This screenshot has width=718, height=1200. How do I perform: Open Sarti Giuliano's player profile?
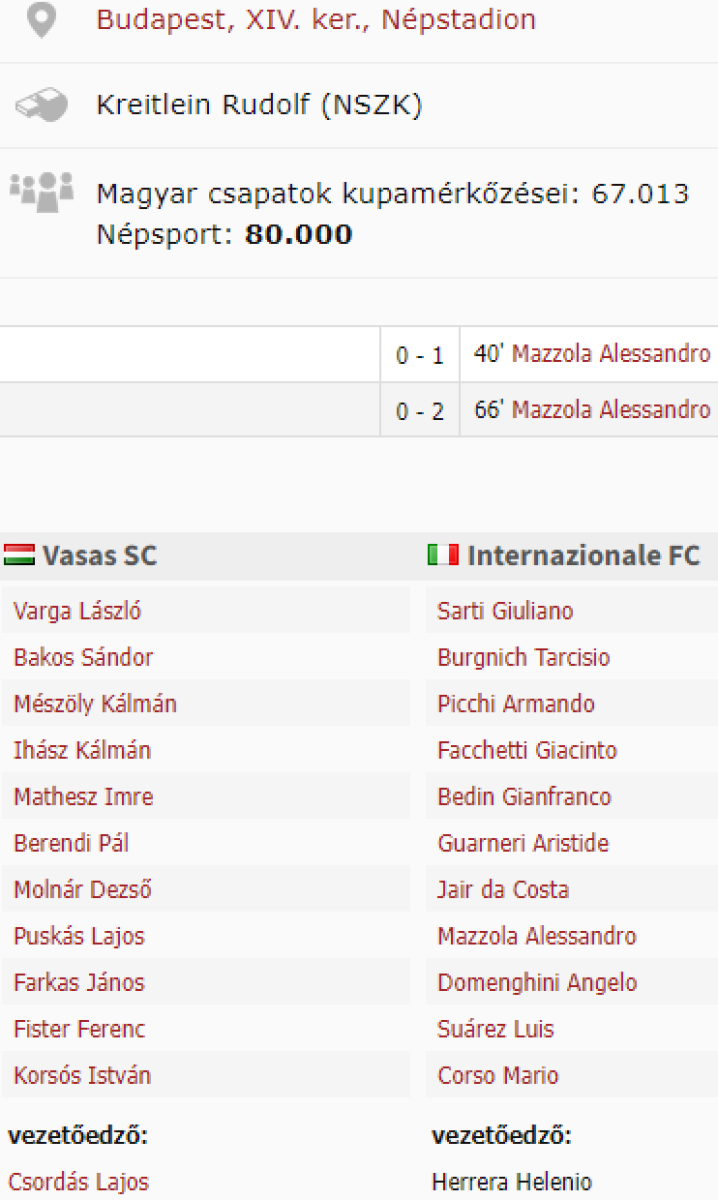point(505,611)
